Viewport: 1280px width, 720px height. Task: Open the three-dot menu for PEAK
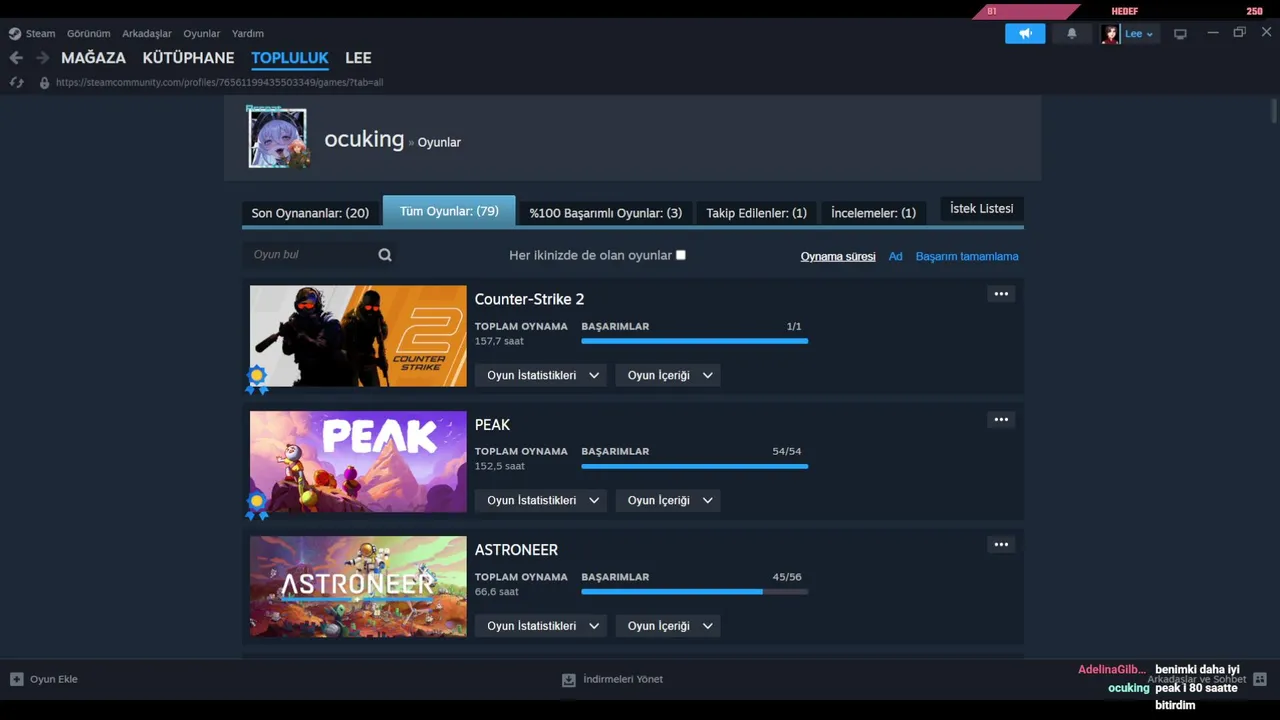[x=1001, y=419]
